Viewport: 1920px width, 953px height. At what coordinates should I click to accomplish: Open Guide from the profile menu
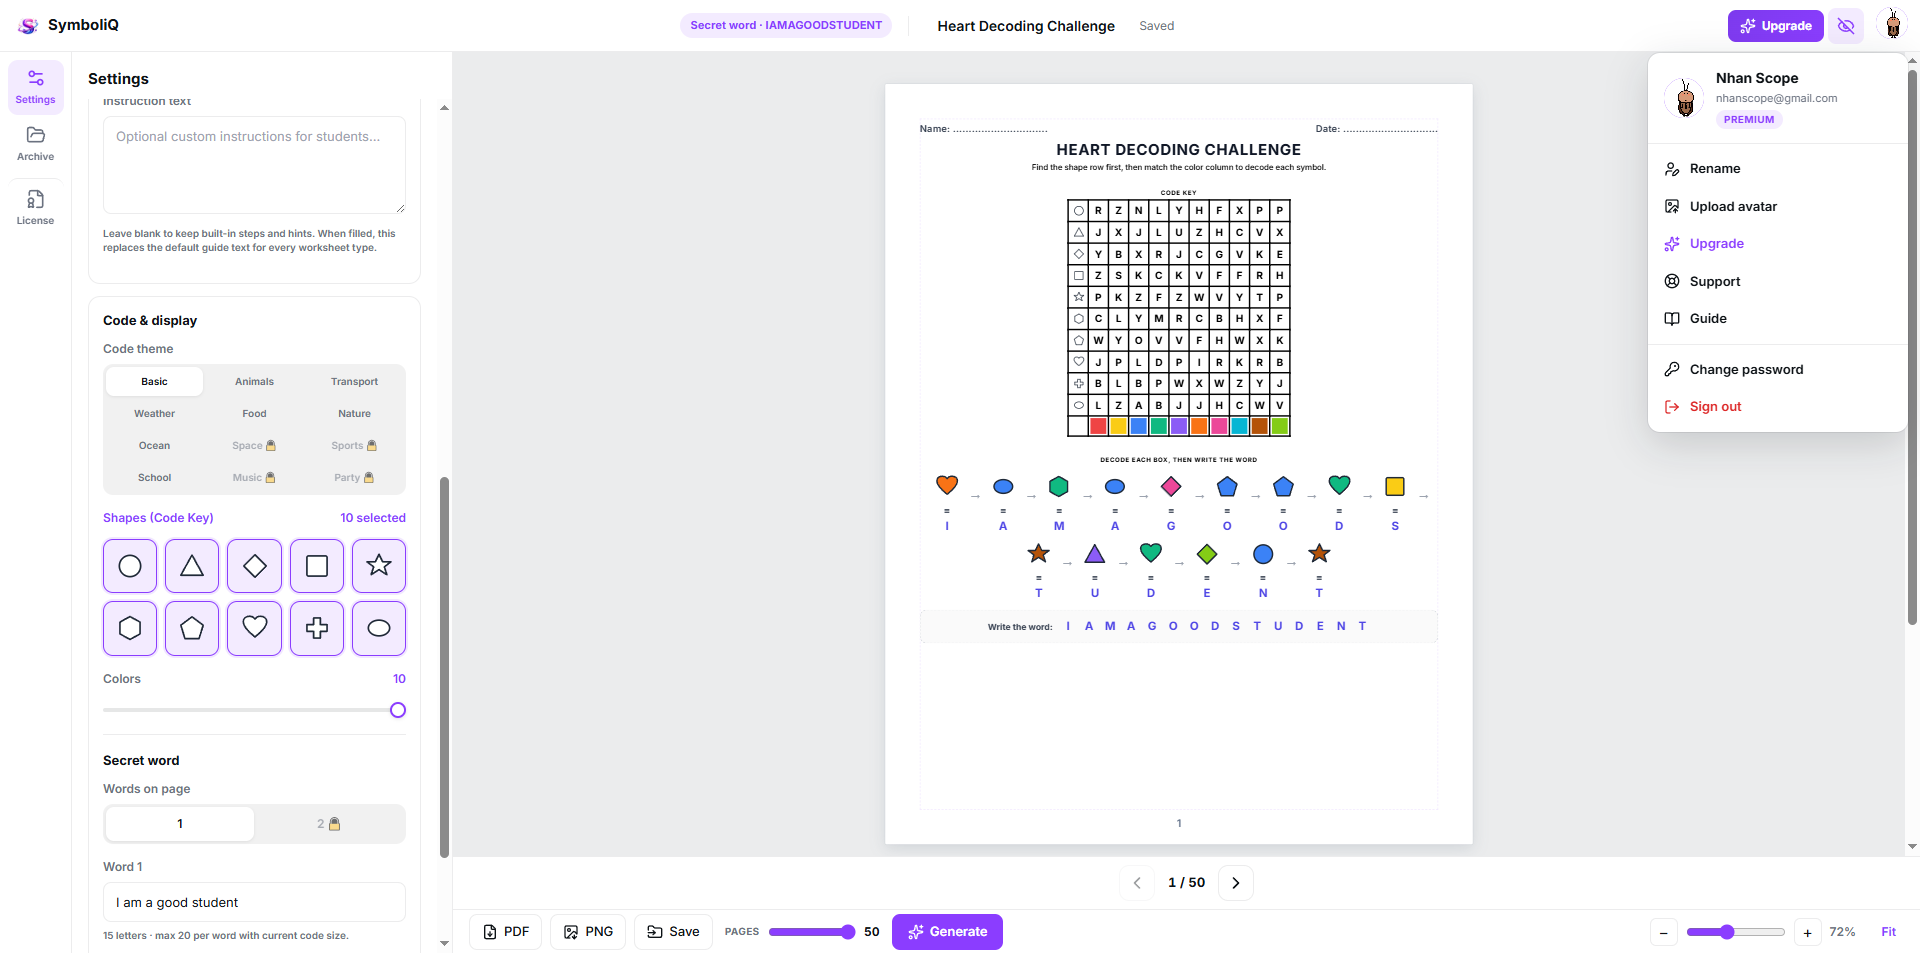pos(1777,319)
